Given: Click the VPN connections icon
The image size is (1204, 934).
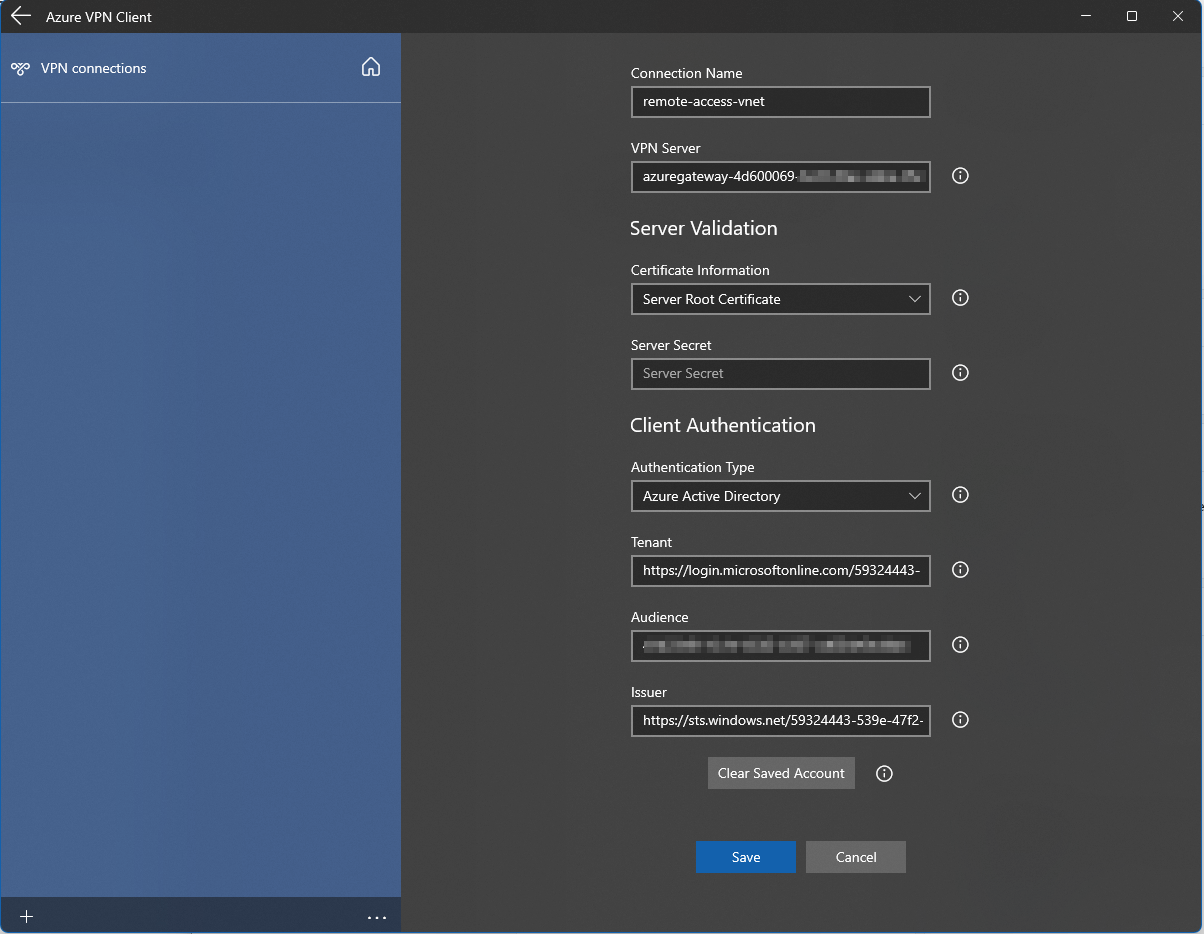Looking at the screenshot, I should click(20, 69).
